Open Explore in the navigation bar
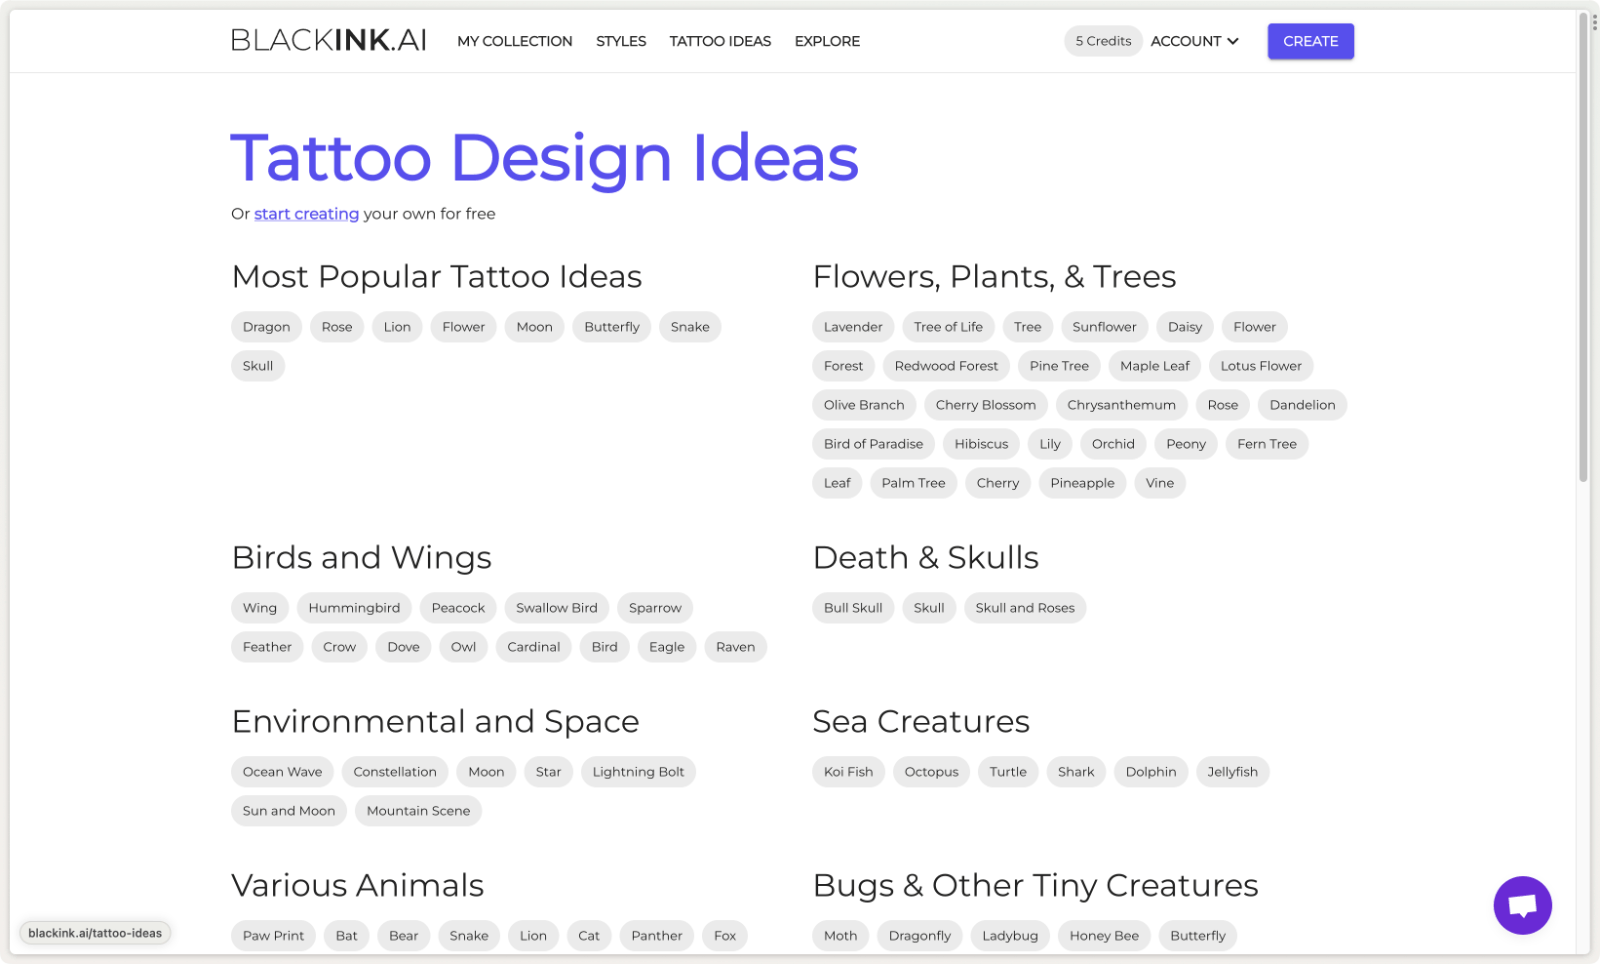The width and height of the screenshot is (1600, 964). (827, 41)
